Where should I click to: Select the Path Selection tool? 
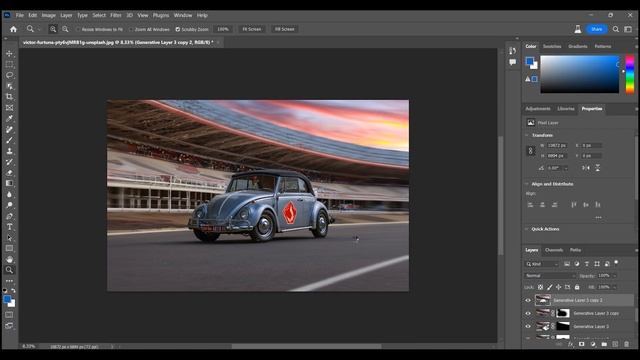click(x=9, y=238)
